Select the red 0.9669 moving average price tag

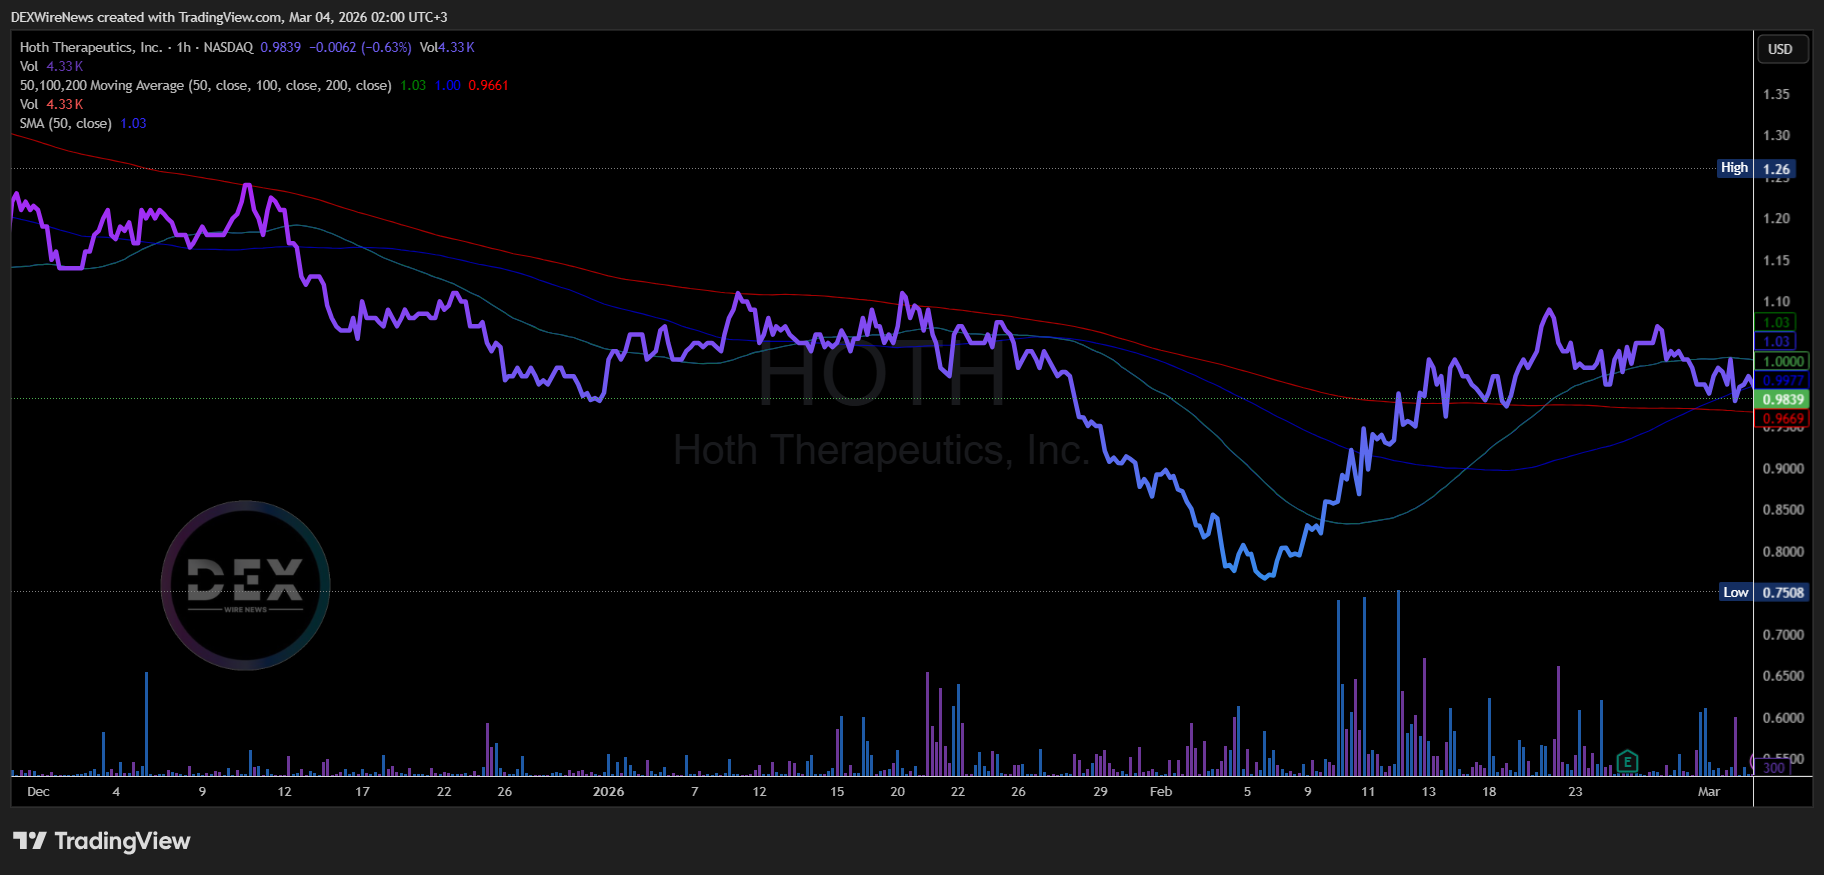click(1782, 419)
